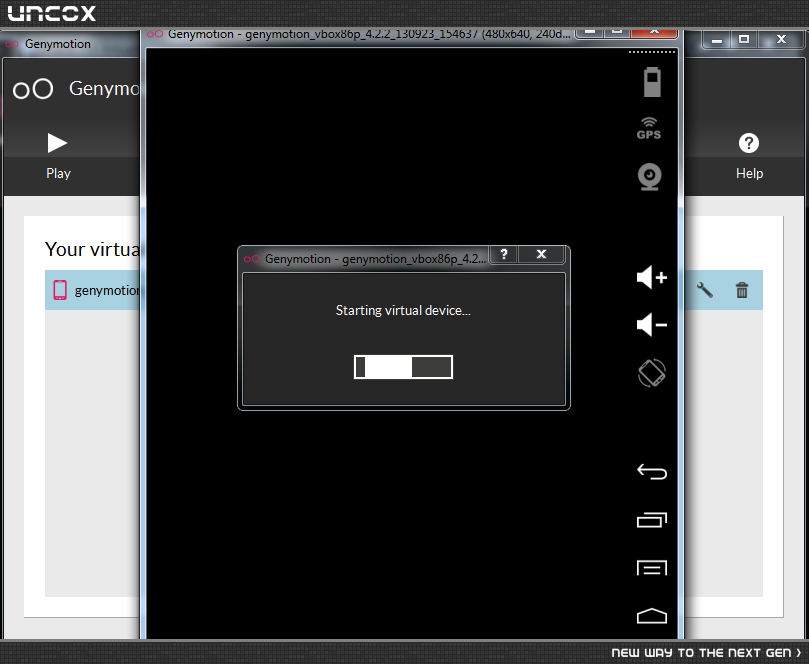809x664 pixels.
Task: Open the camera widget icon
Action: coord(650,177)
